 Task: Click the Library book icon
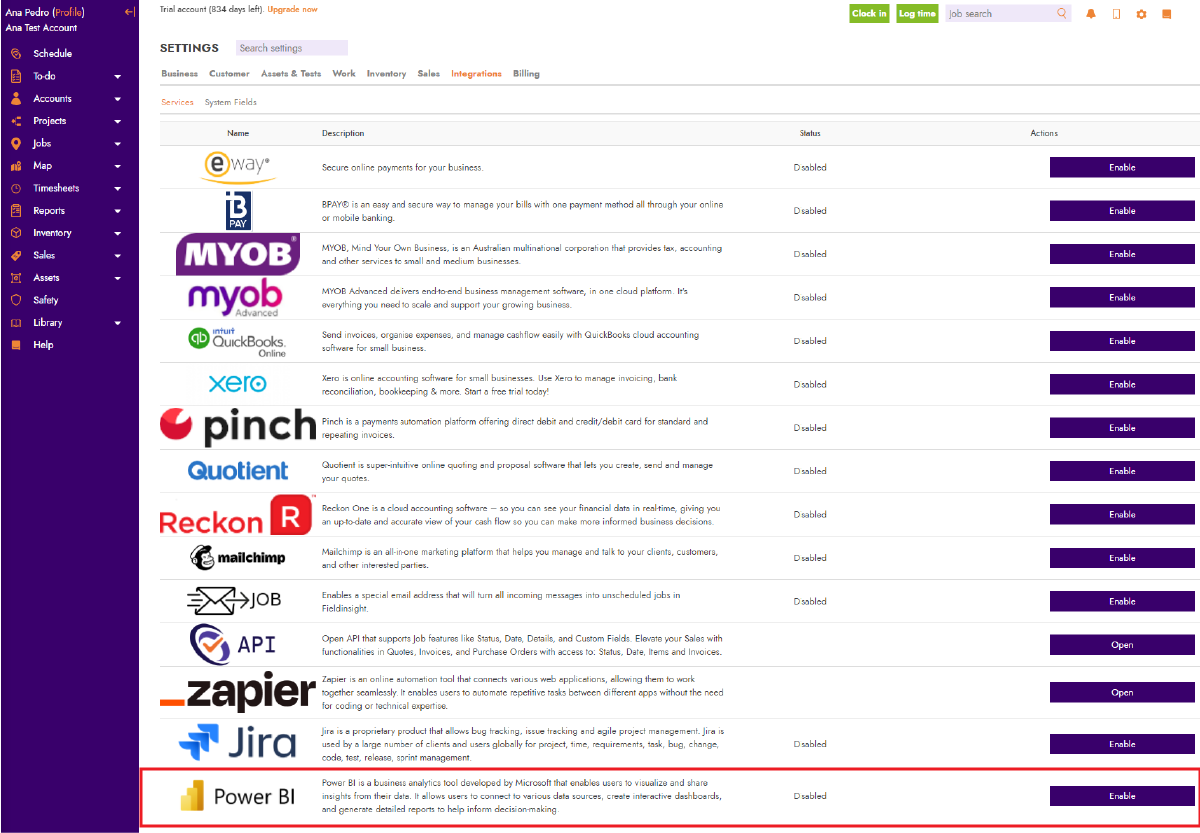pos(15,323)
